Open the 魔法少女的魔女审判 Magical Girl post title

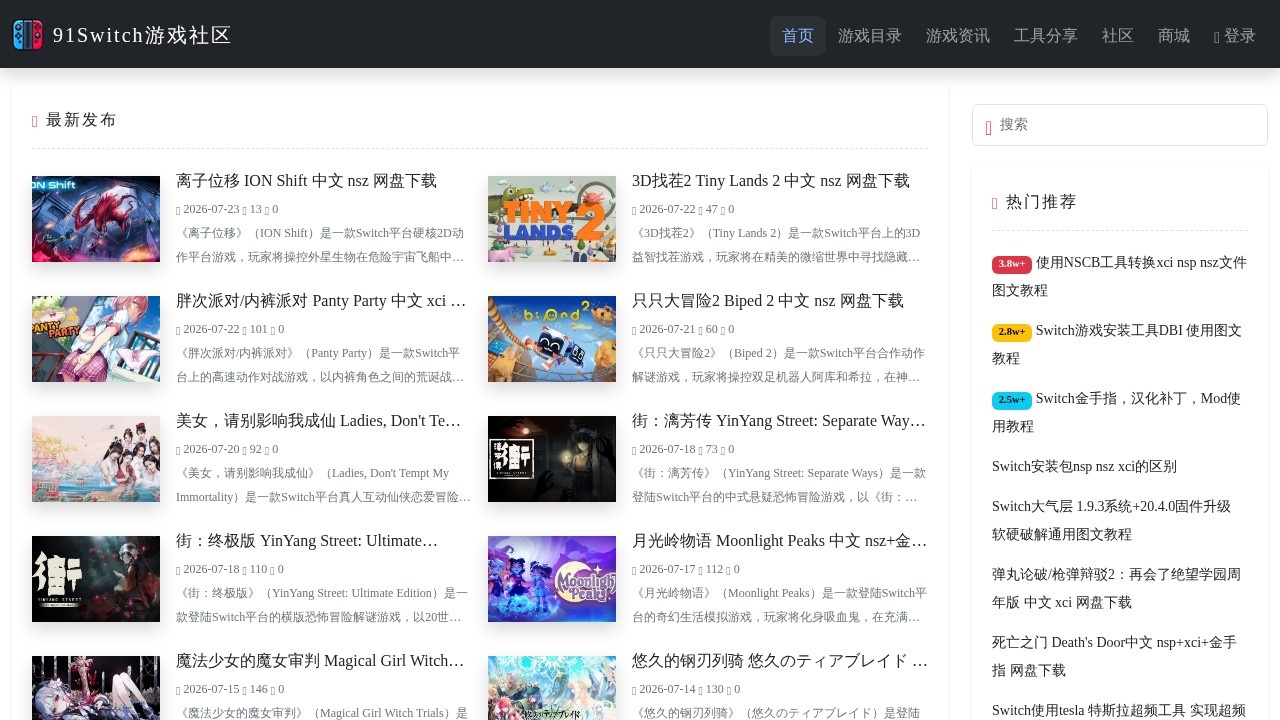320,661
